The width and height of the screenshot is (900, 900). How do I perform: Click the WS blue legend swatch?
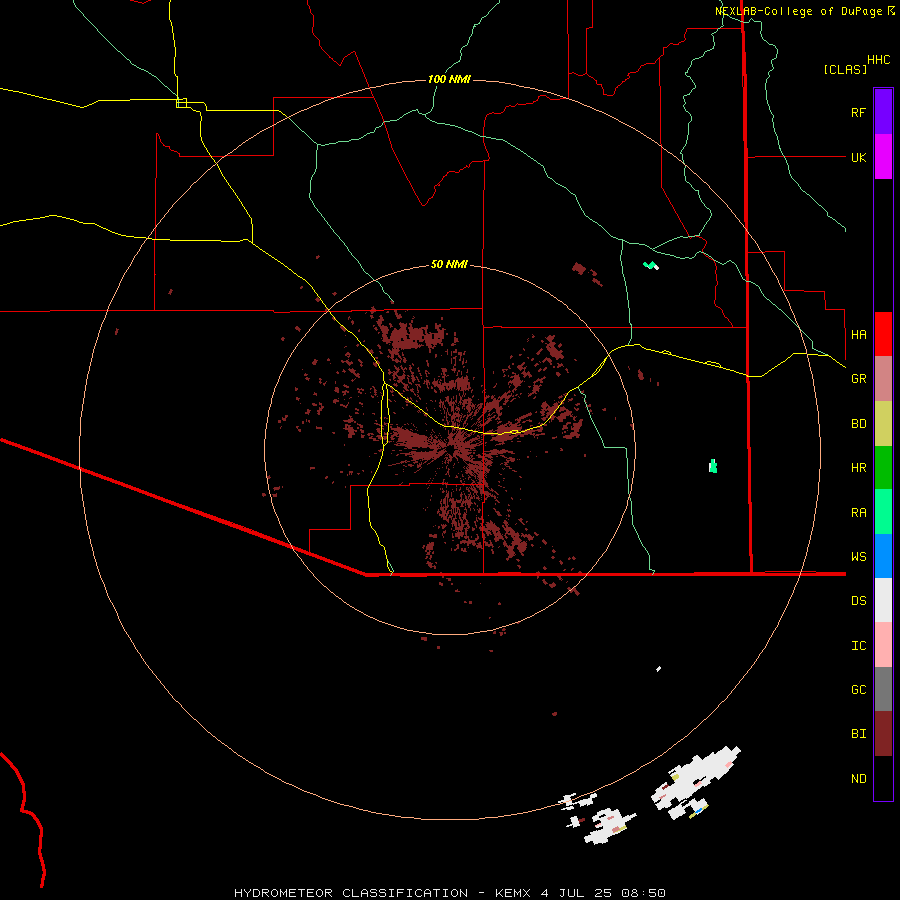point(883,556)
